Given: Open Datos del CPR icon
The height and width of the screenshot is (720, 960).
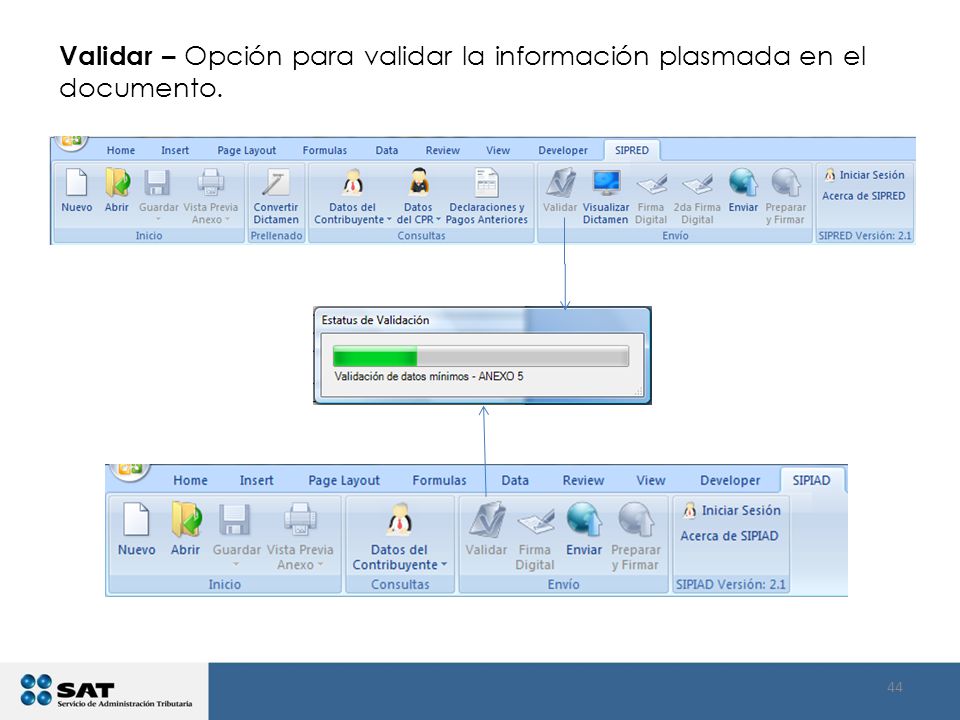Looking at the screenshot, I should point(418,196).
